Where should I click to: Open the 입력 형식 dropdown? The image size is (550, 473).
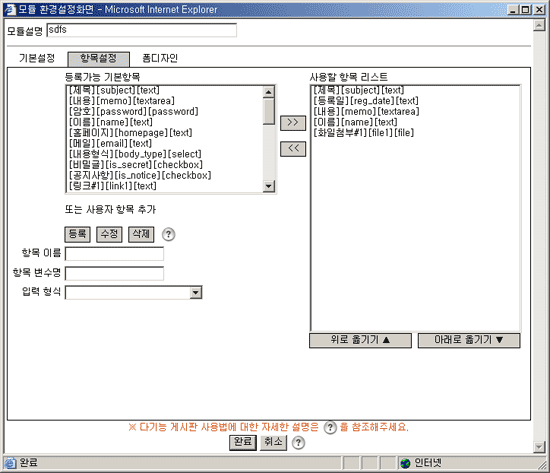tap(196, 292)
